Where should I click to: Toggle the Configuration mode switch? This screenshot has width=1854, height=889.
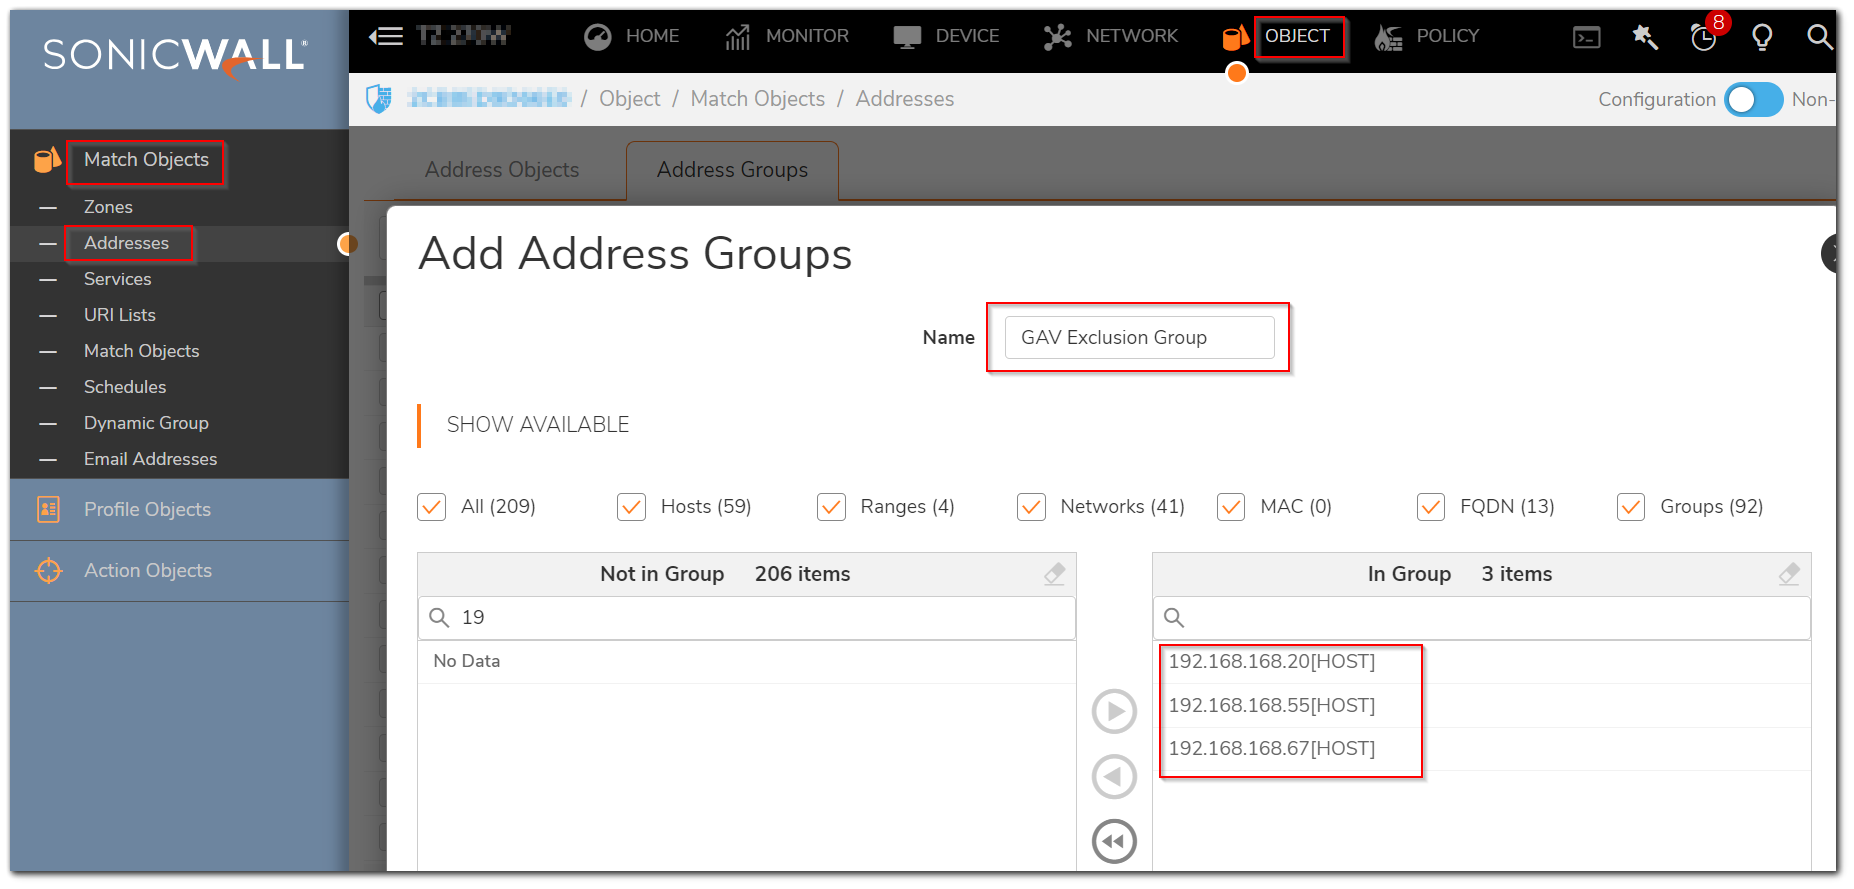pyautogui.click(x=1753, y=99)
